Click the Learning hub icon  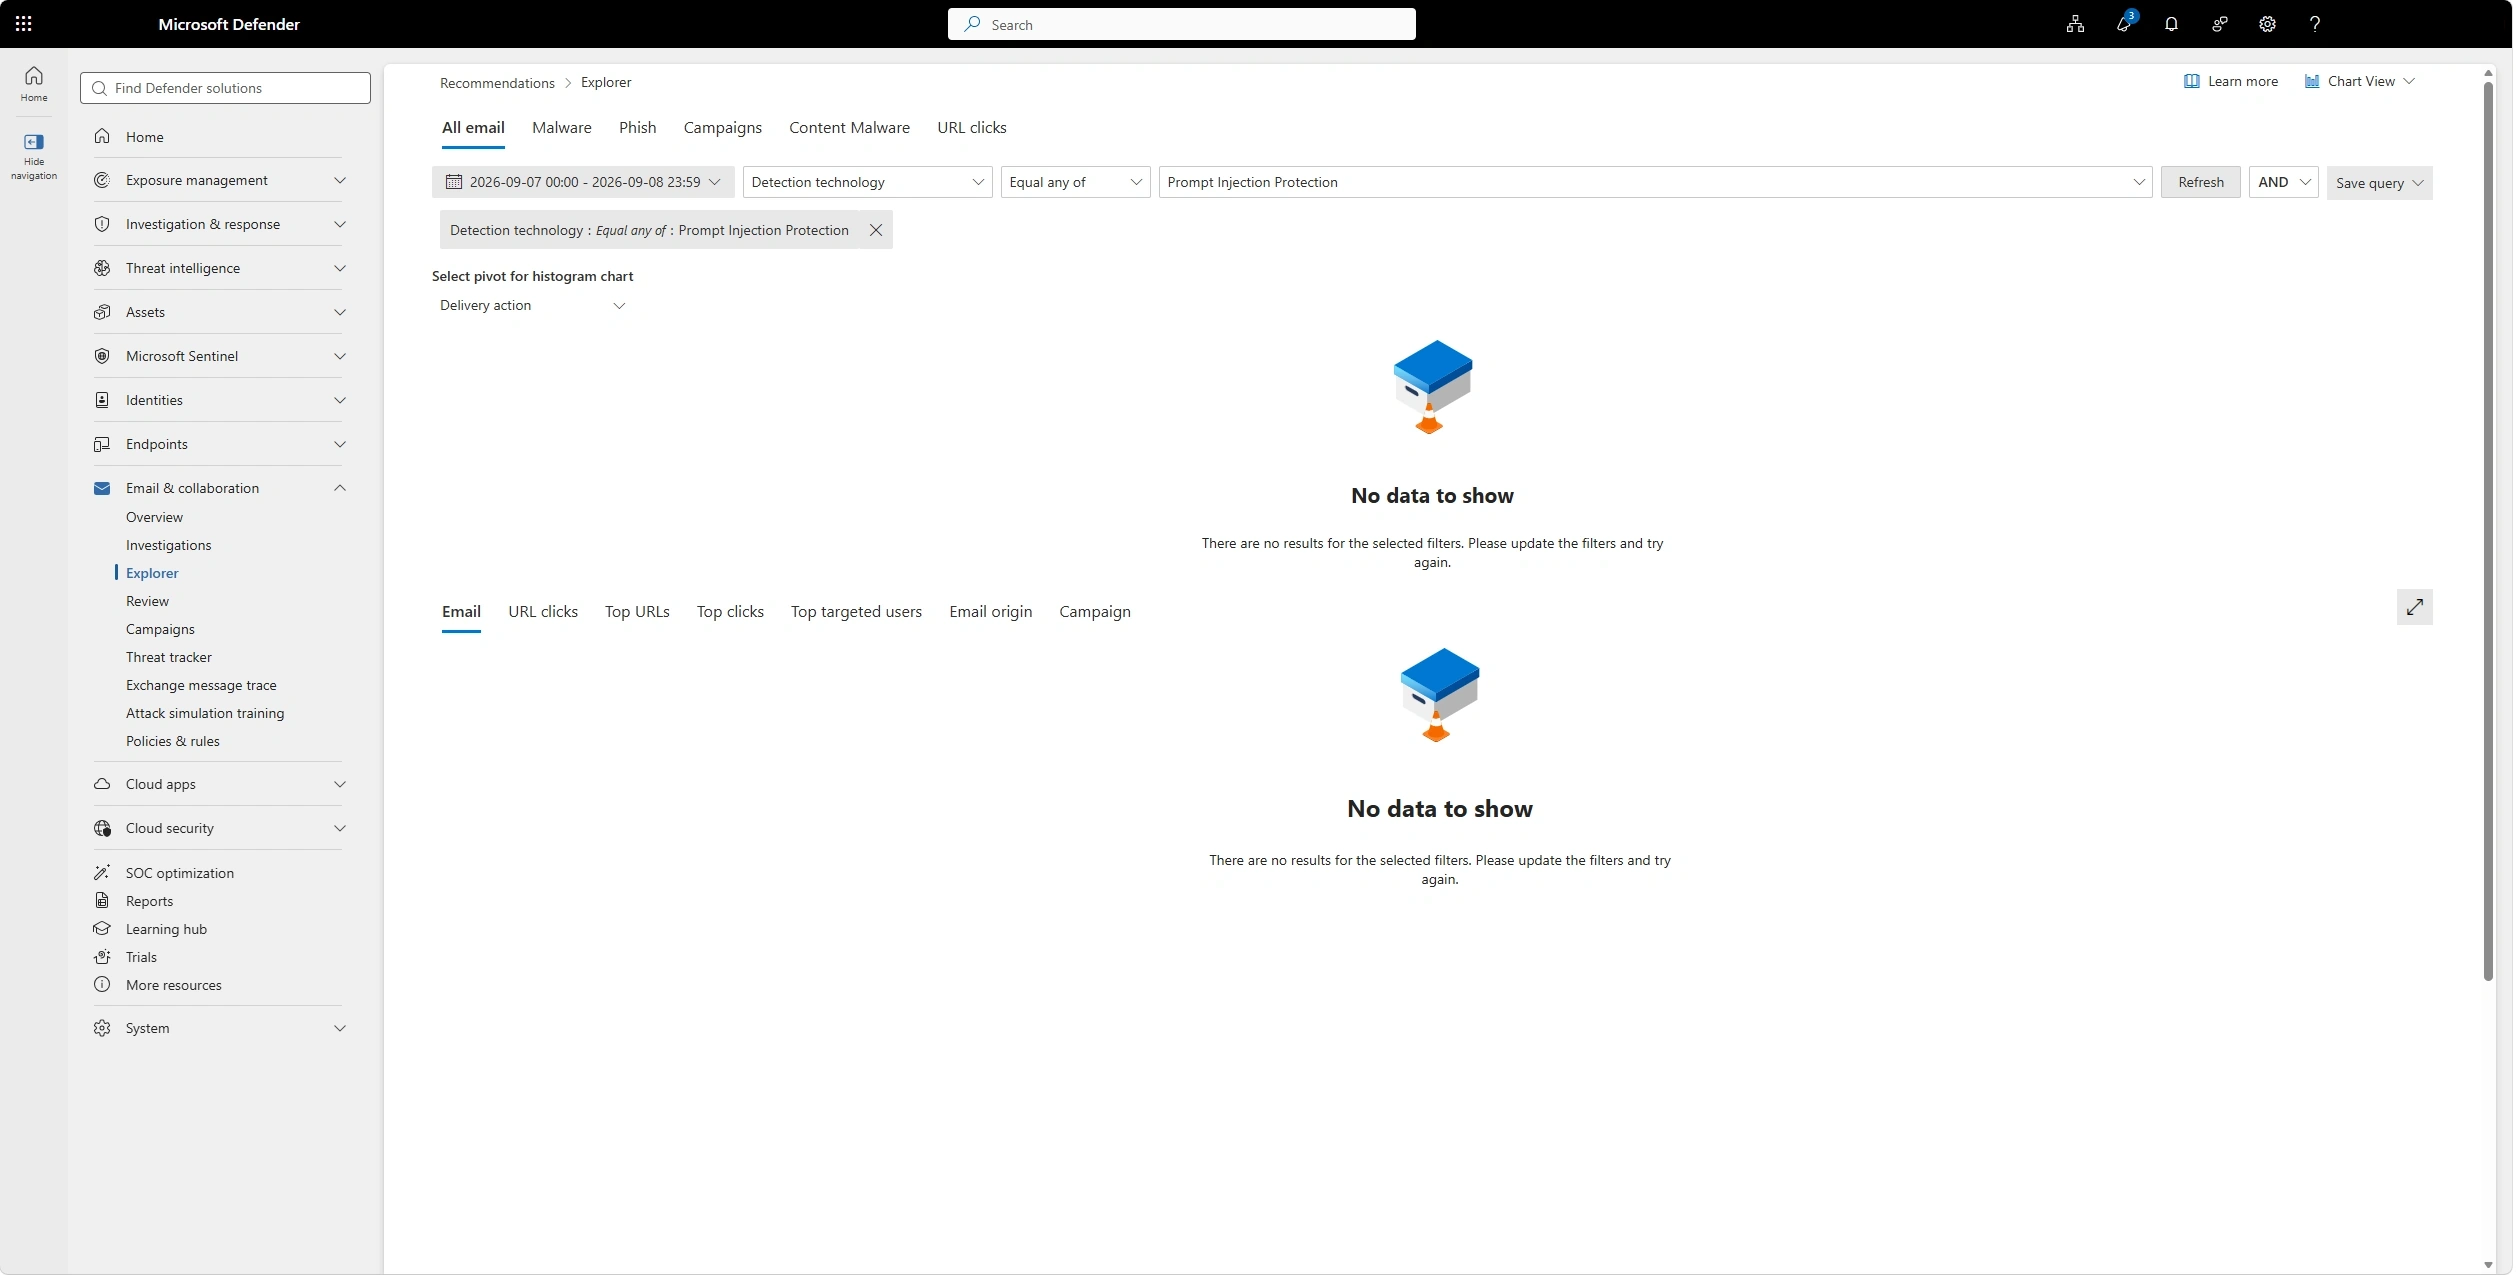click(102, 929)
